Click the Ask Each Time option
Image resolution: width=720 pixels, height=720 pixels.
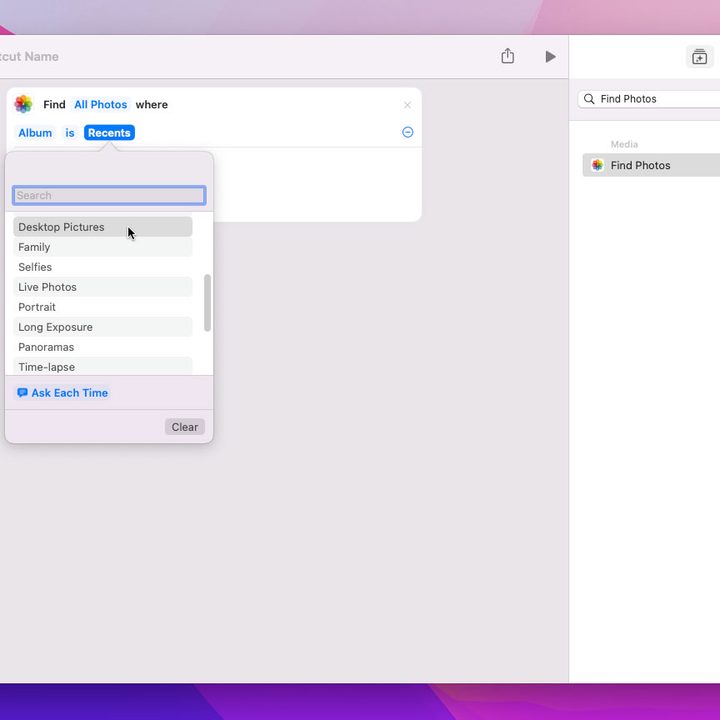click(x=62, y=393)
